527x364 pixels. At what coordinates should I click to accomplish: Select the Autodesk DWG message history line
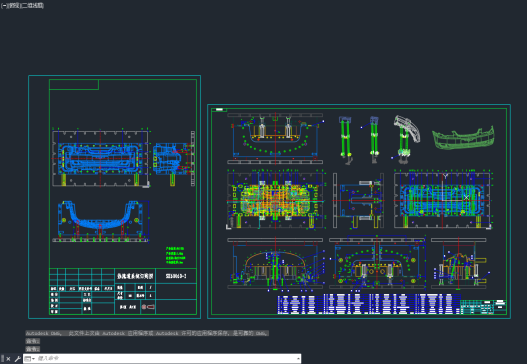coord(147,333)
